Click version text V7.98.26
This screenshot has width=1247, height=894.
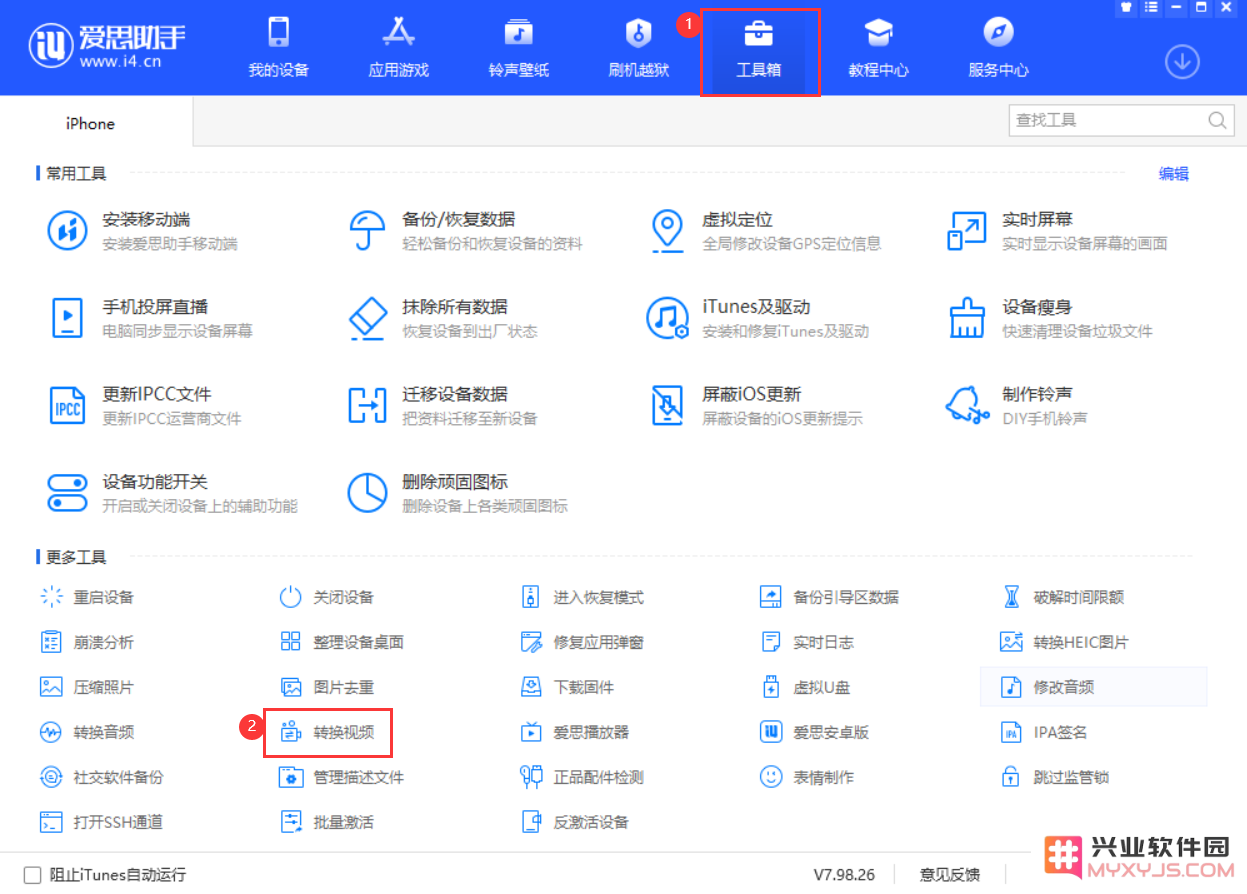tap(844, 875)
